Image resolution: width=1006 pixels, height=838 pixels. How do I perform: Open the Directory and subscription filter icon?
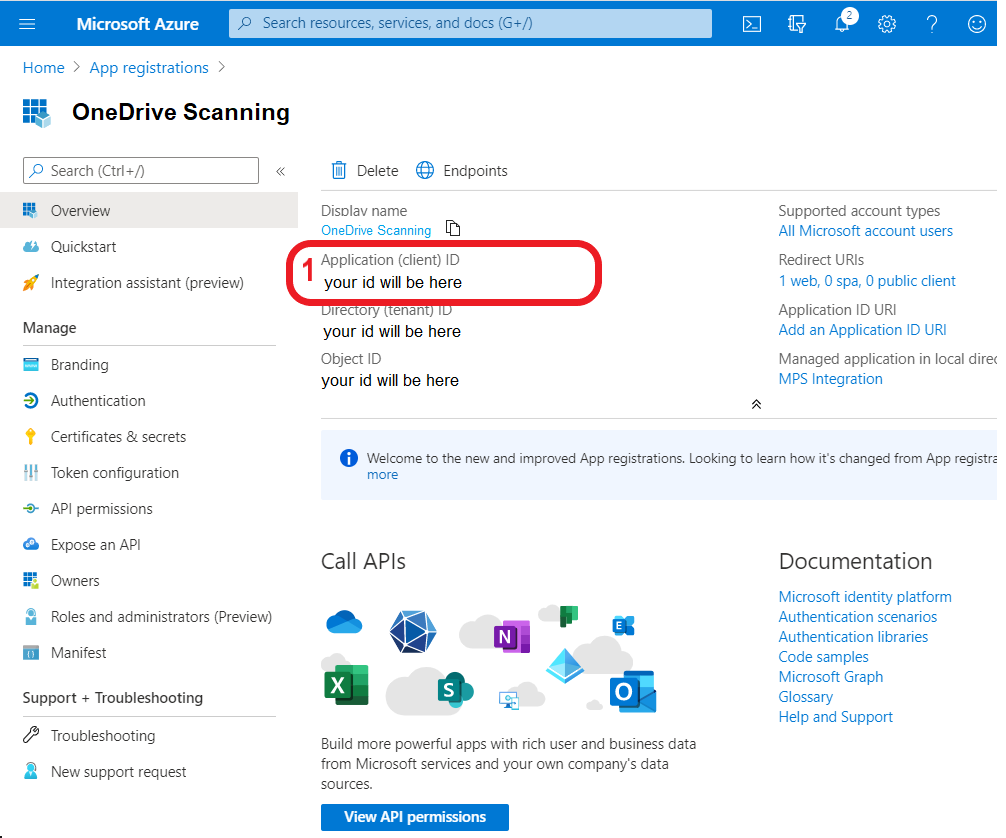point(797,24)
